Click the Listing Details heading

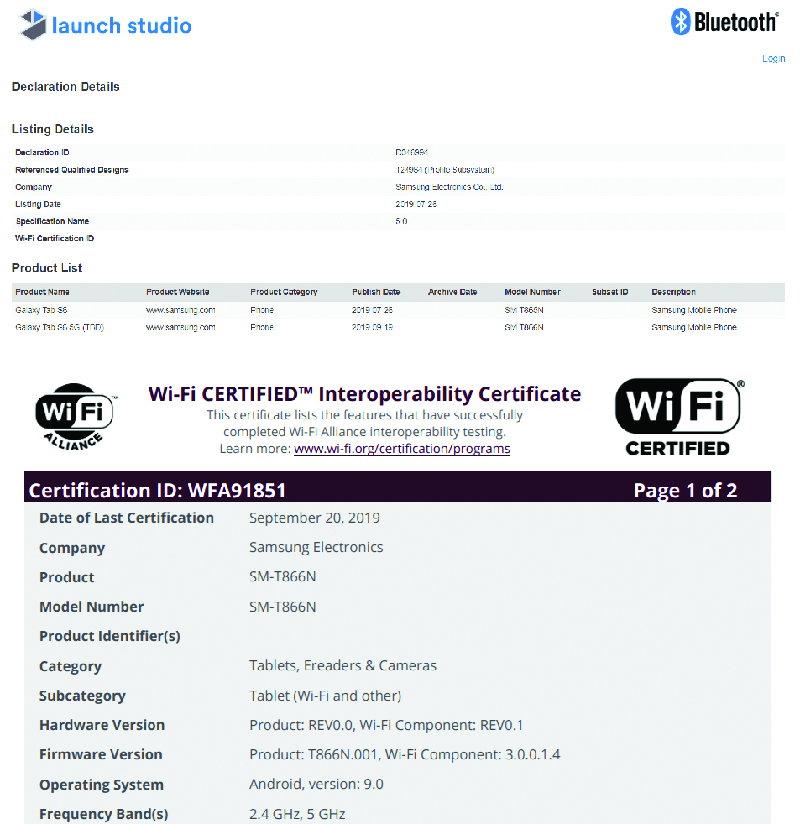pyautogui.click(x=53, y=129)
